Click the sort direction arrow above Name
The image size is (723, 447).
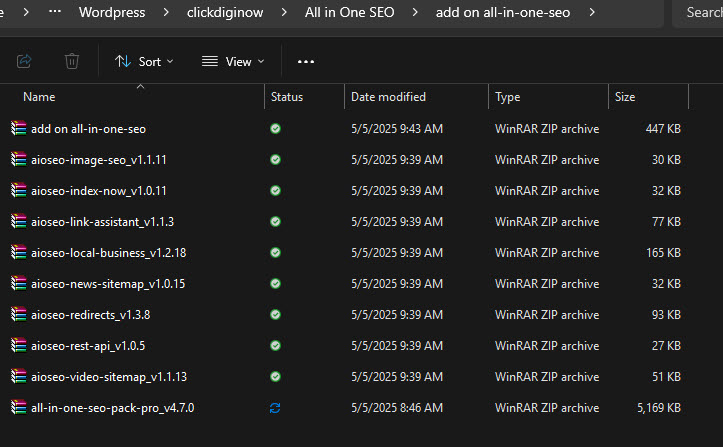coord(141,86)
